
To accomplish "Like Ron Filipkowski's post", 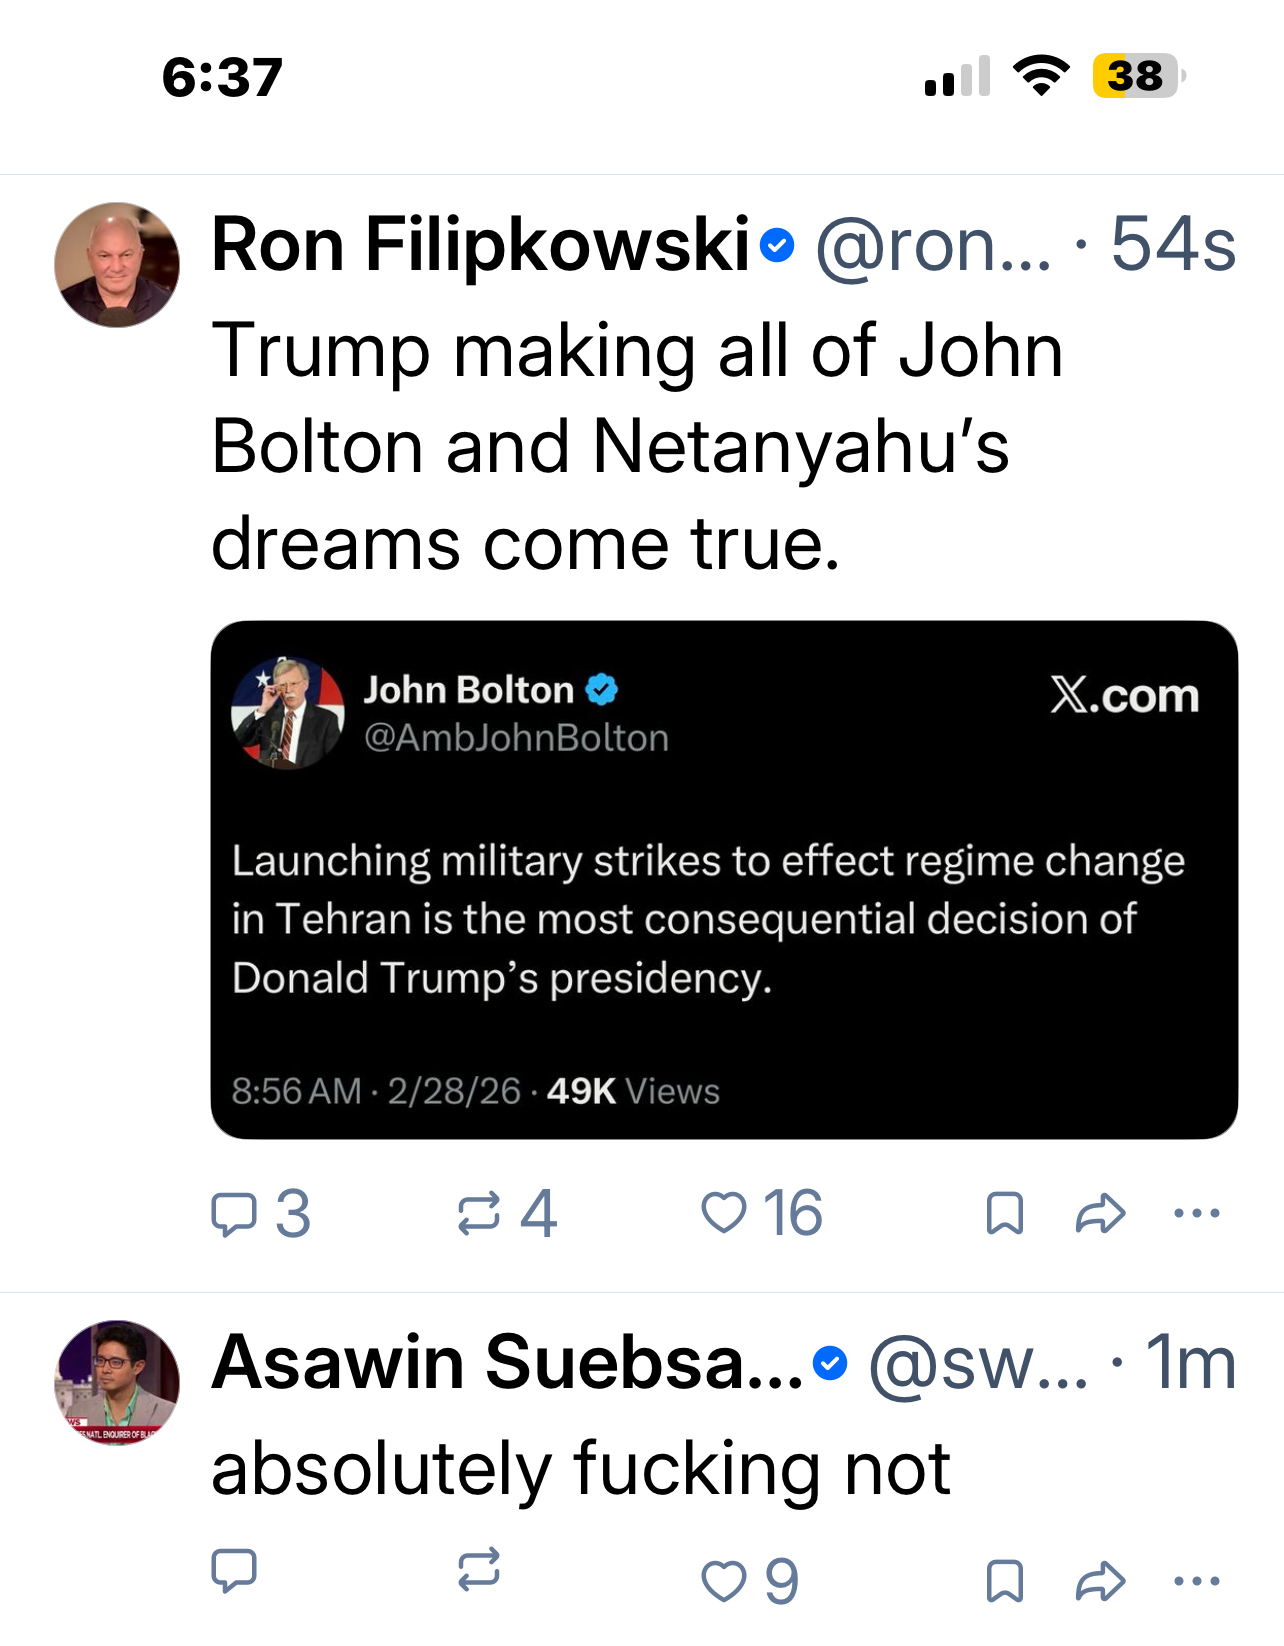I will [x=724, y=1214].
